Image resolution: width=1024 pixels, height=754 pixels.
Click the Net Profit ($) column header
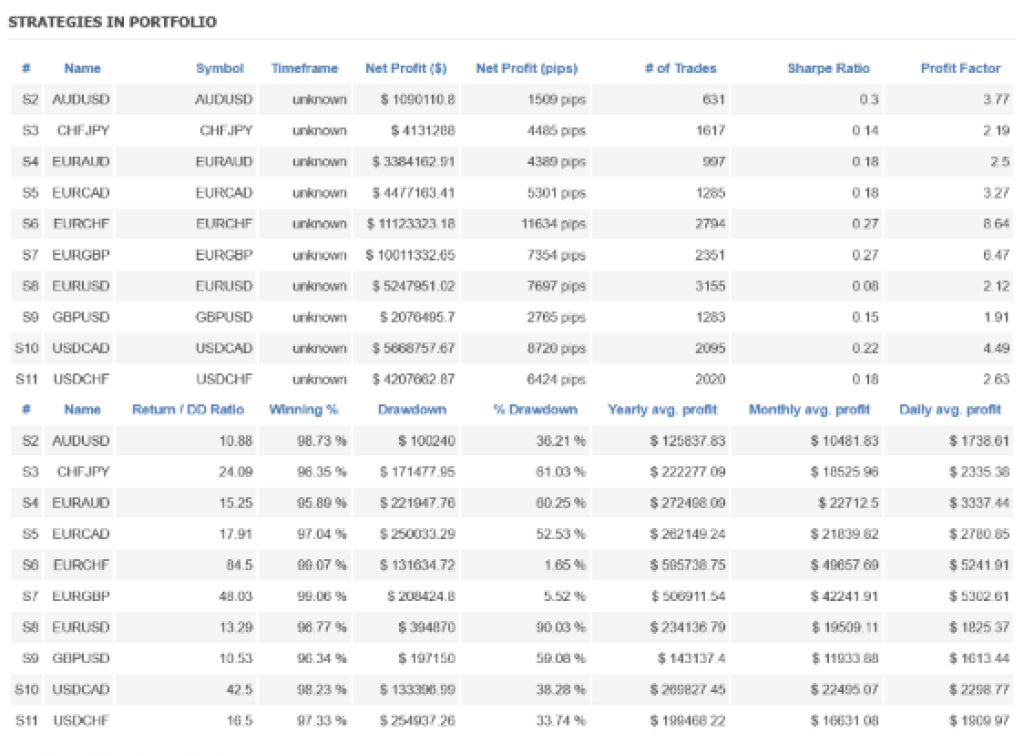click(x=406, y=68)
